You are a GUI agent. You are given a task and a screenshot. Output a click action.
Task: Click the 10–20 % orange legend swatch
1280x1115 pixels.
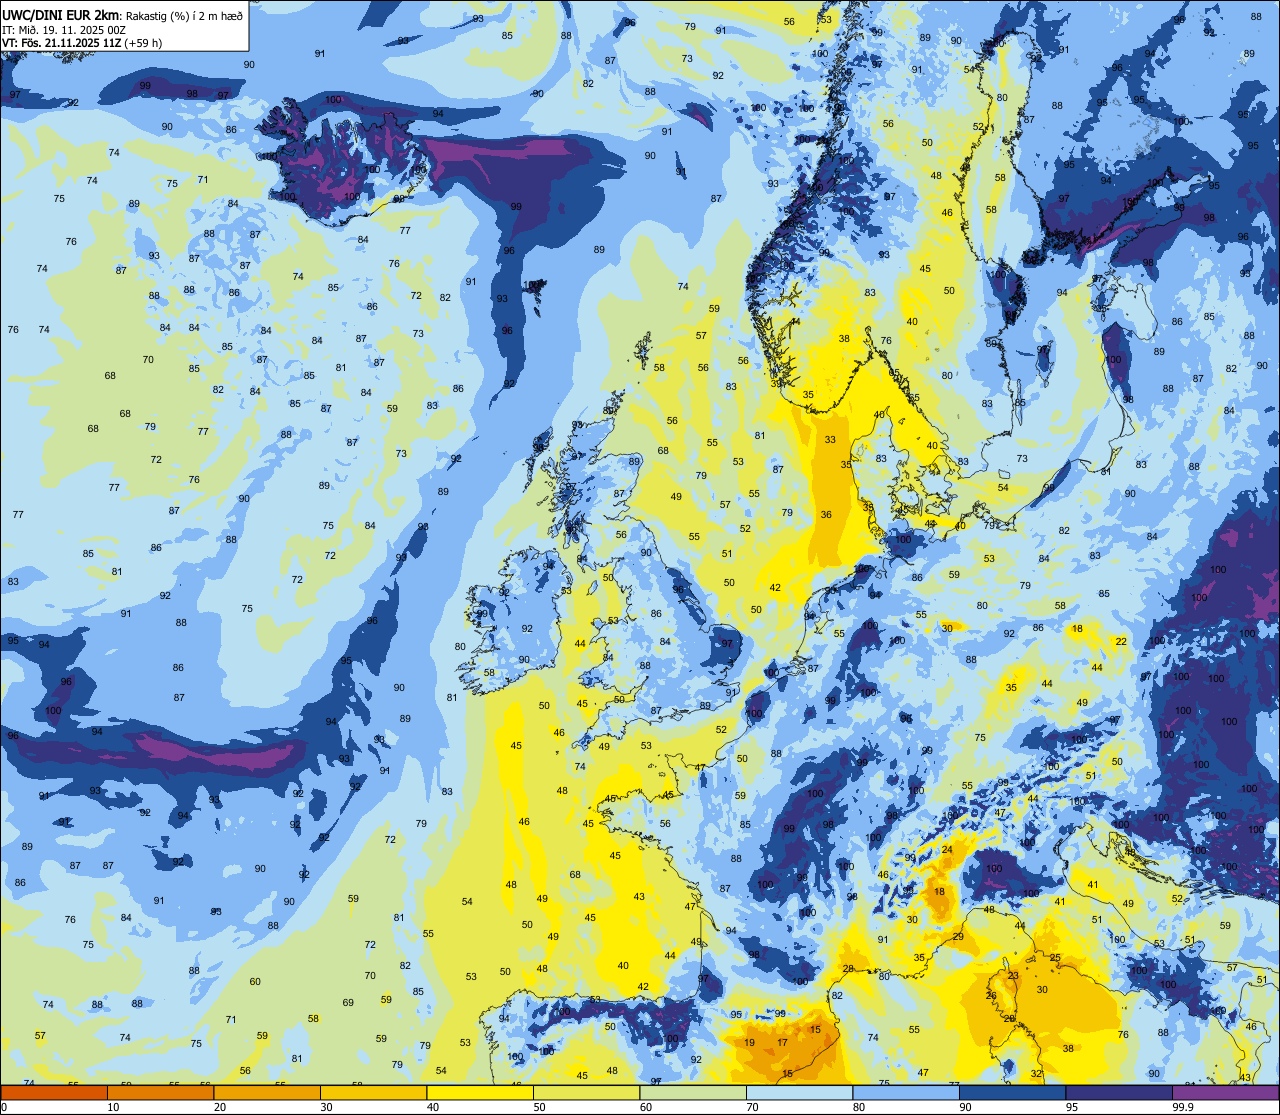coord(161,1093)
